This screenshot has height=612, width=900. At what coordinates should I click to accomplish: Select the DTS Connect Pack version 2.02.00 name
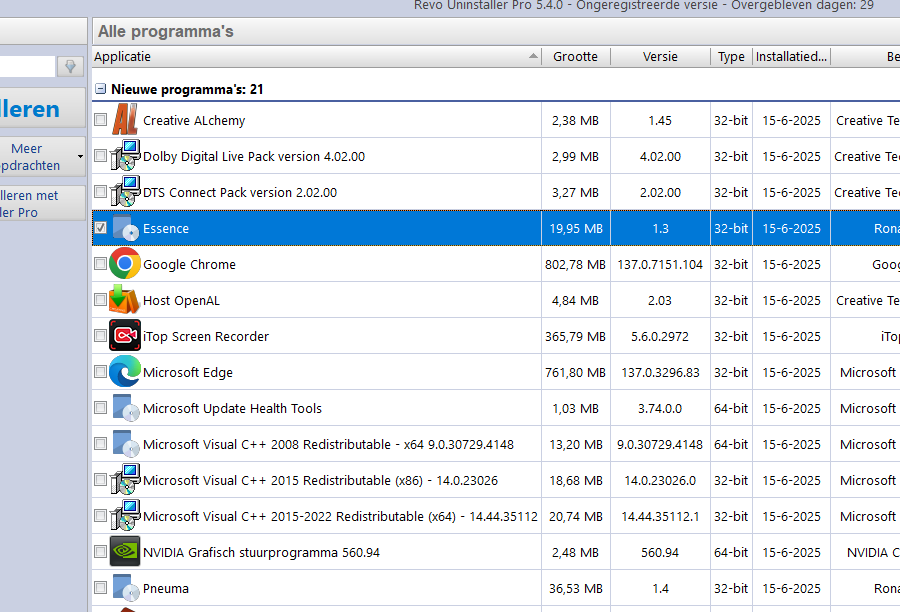240,192
